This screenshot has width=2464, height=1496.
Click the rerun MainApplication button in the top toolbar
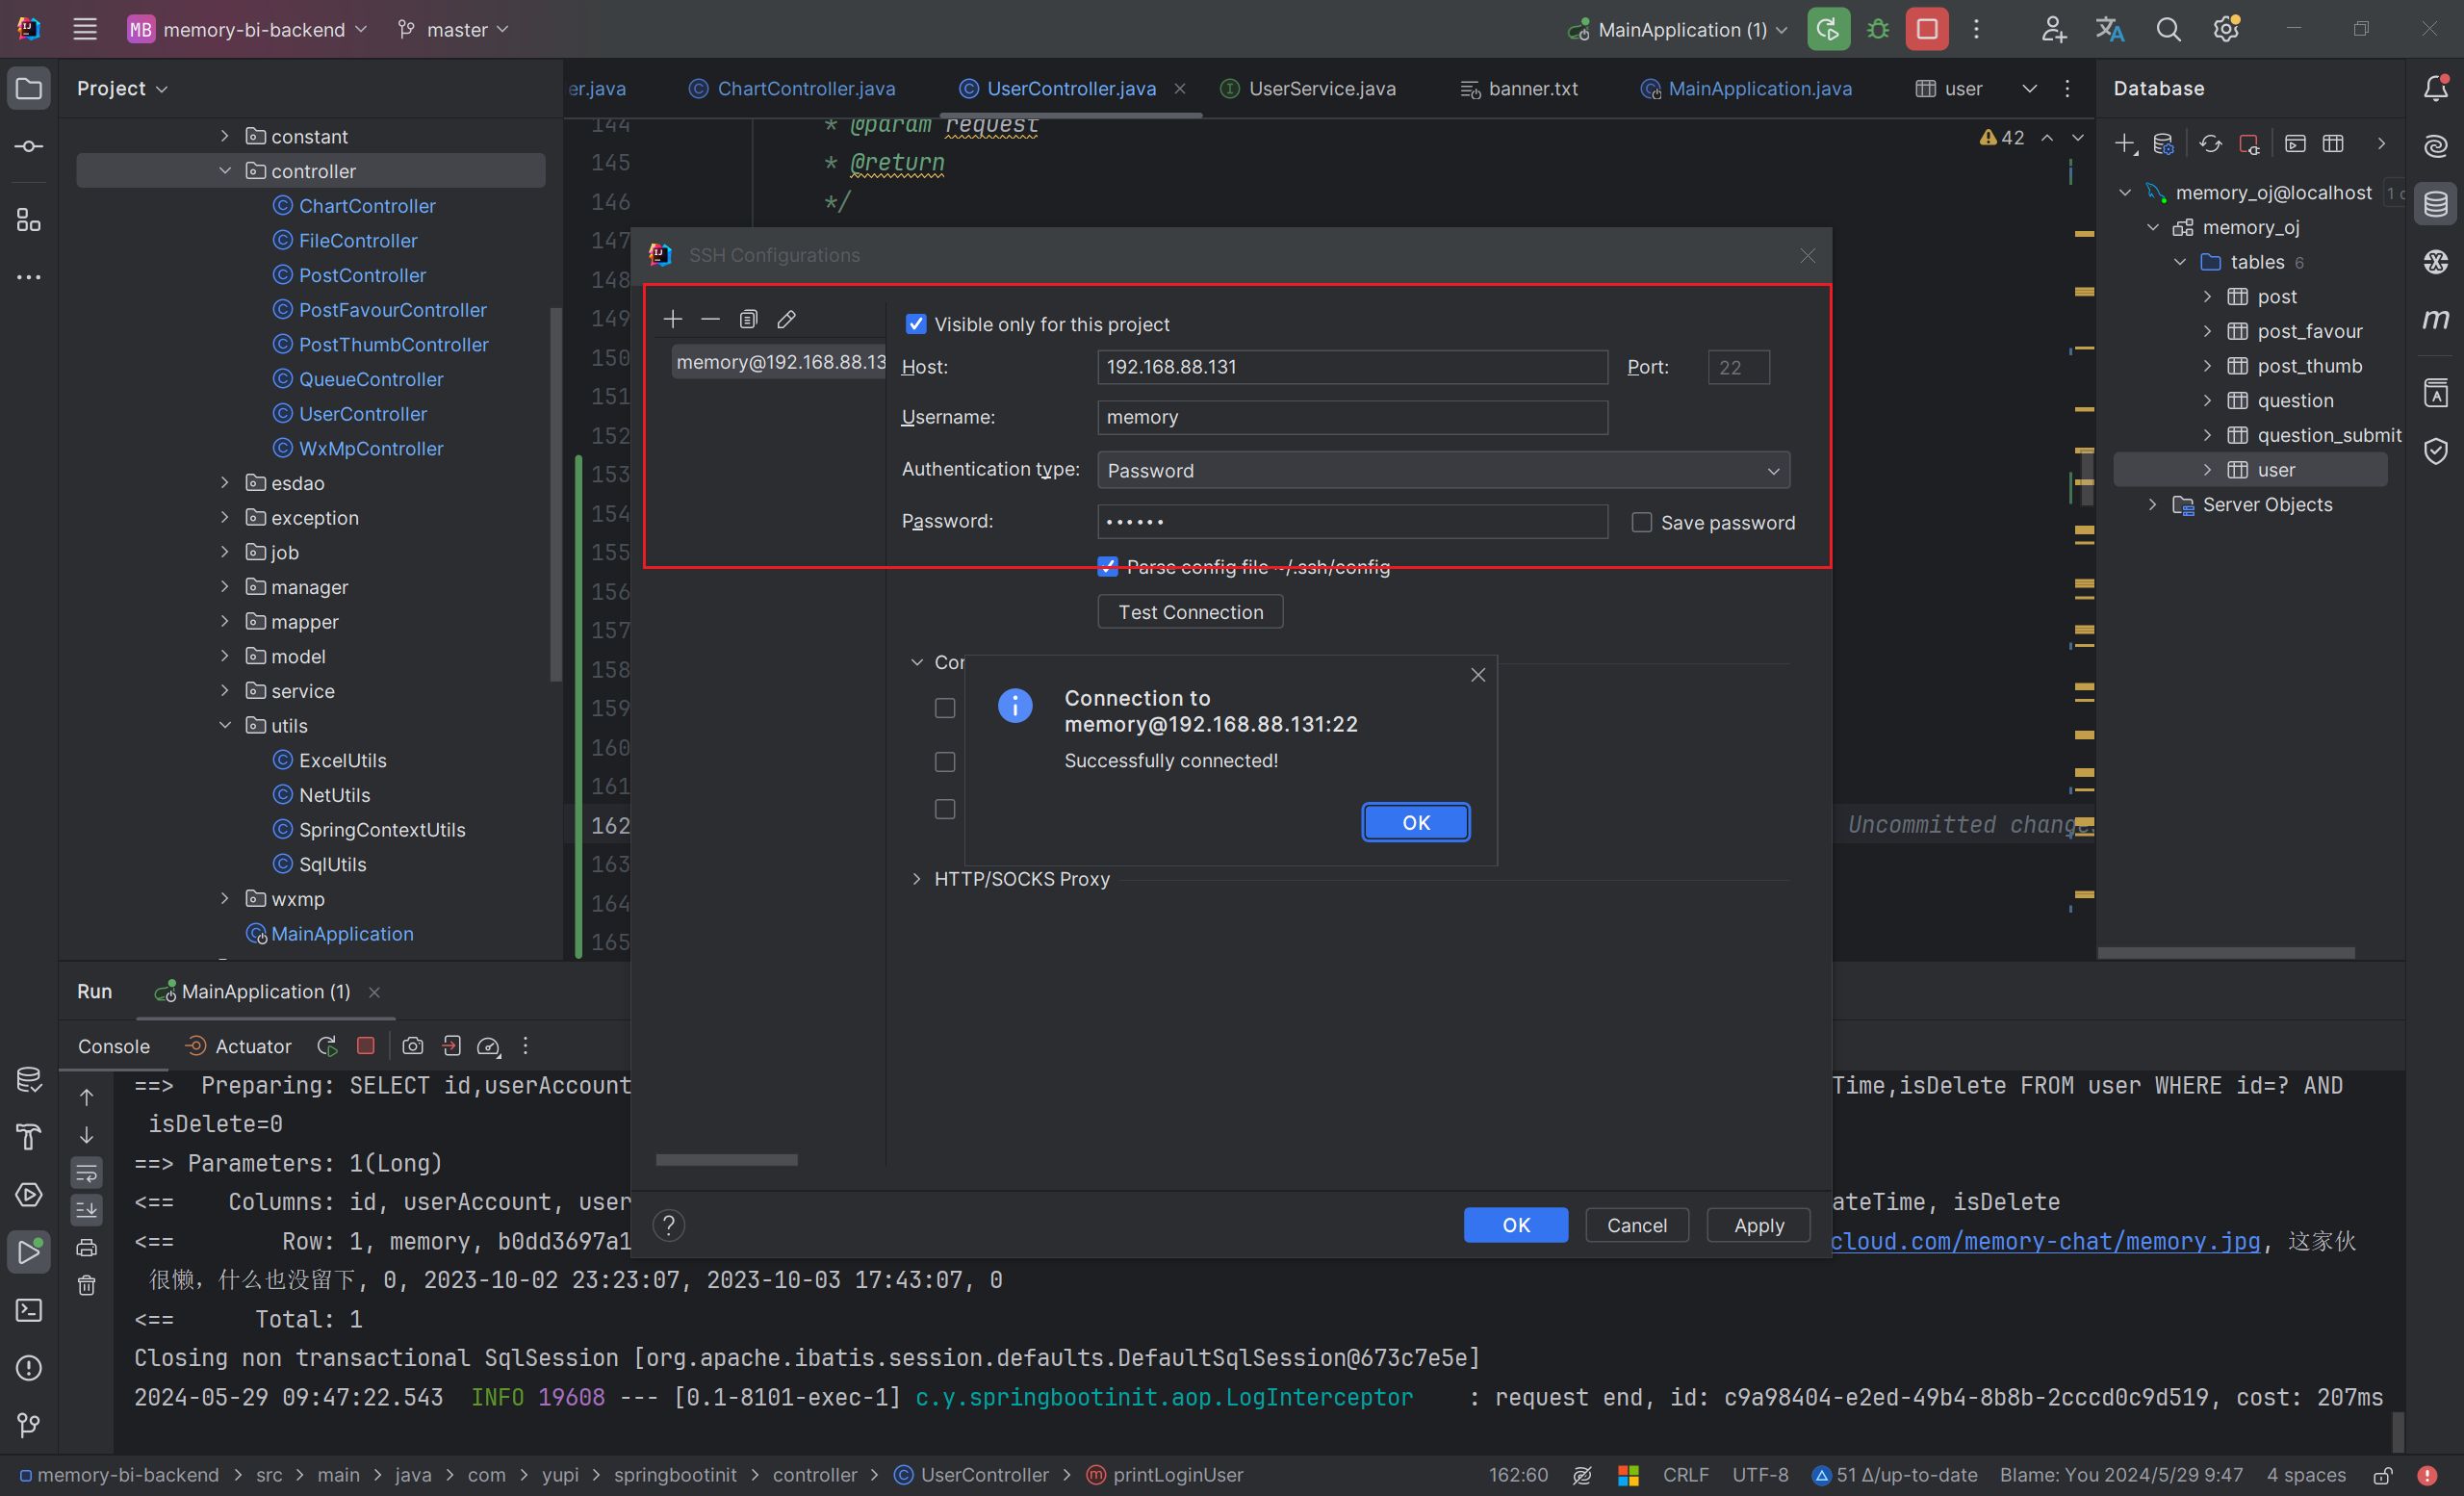(x=1828, y=29)
